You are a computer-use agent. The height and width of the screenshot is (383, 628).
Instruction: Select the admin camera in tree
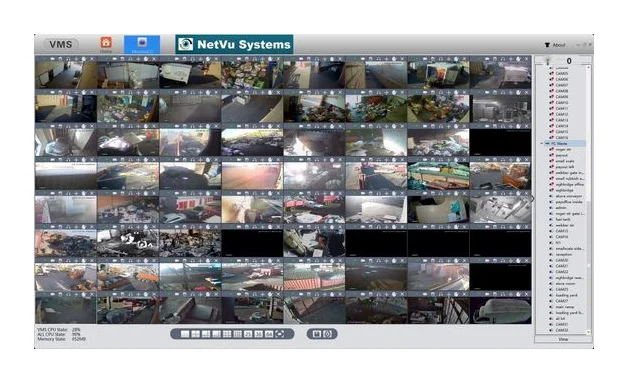[561, 208]
